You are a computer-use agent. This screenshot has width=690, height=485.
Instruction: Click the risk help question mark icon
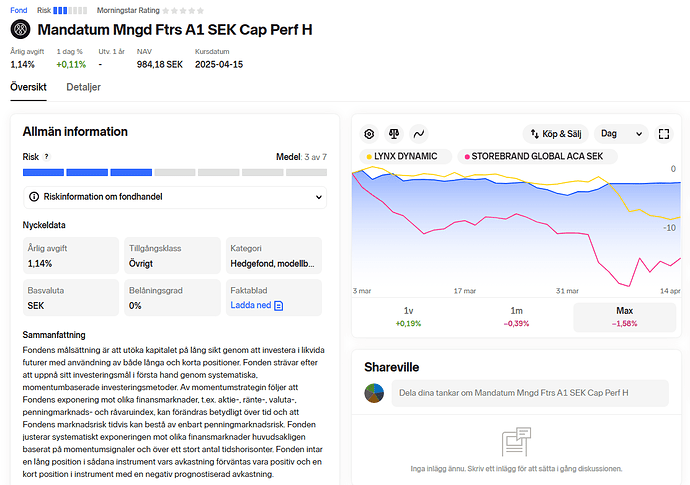click(46, 157)
